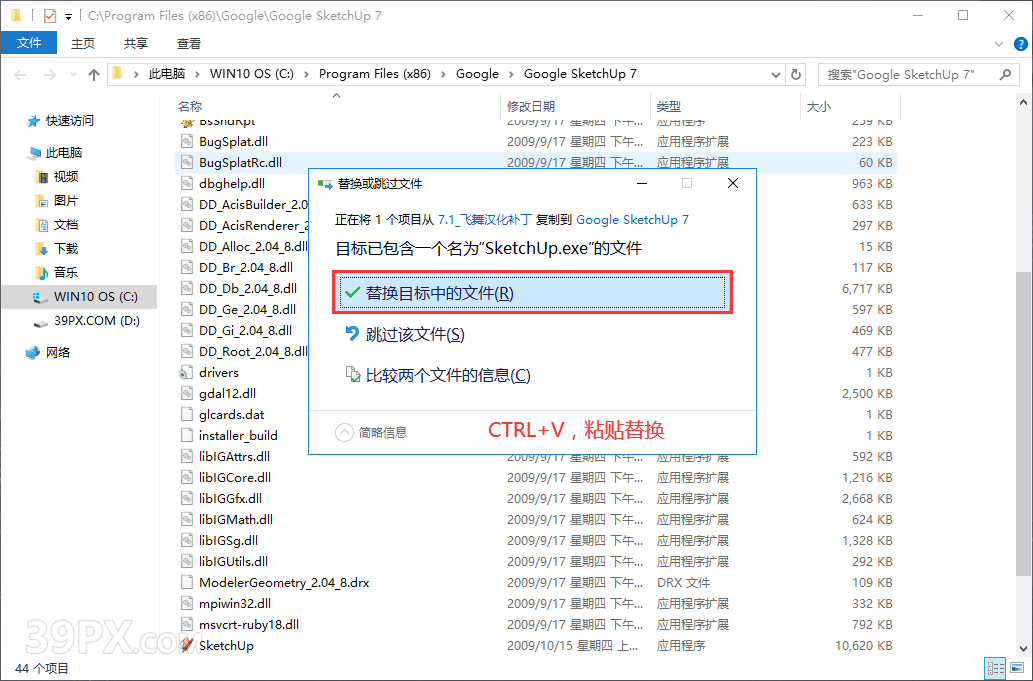
Task: Click the refresh icon next to address bar
Action: (797, 73)
